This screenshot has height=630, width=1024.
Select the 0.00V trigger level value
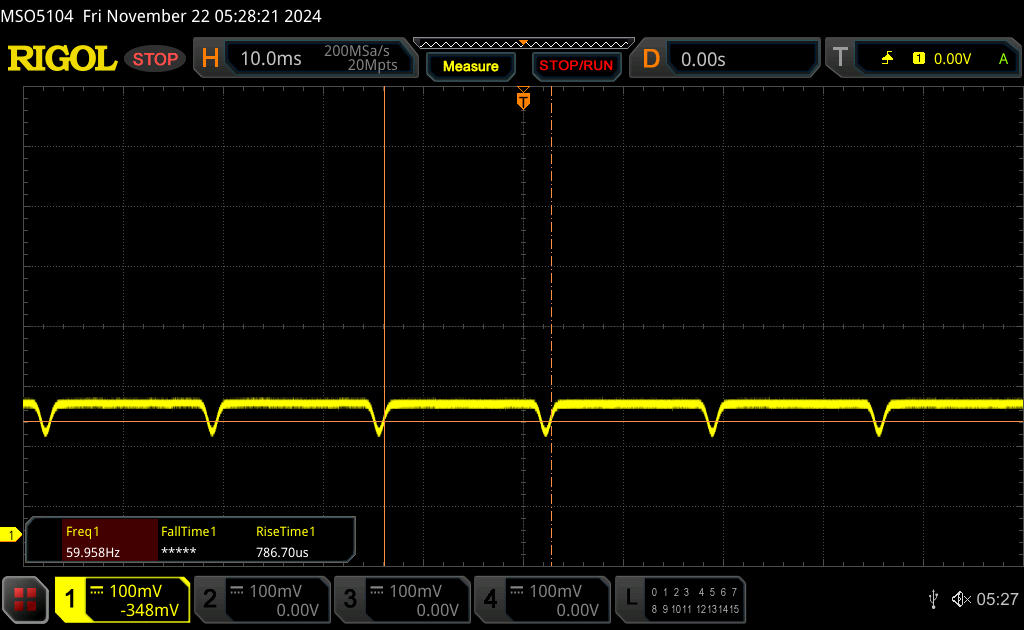tap(952, 59)
